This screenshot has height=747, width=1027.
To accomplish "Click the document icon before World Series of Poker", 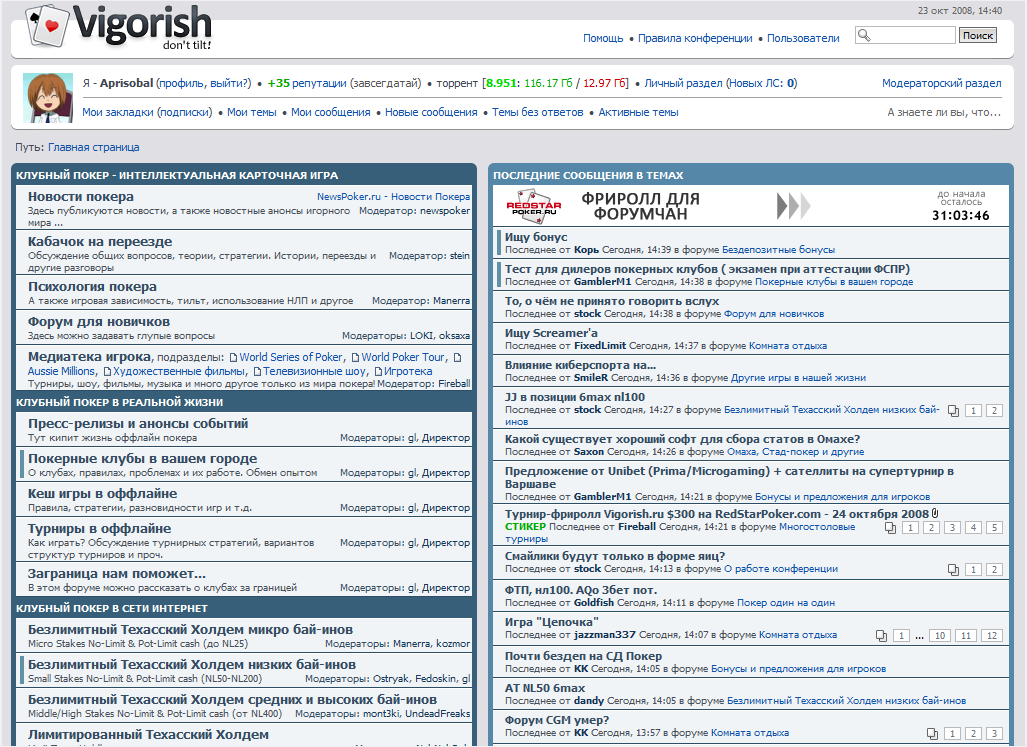I will click(233, 357).
